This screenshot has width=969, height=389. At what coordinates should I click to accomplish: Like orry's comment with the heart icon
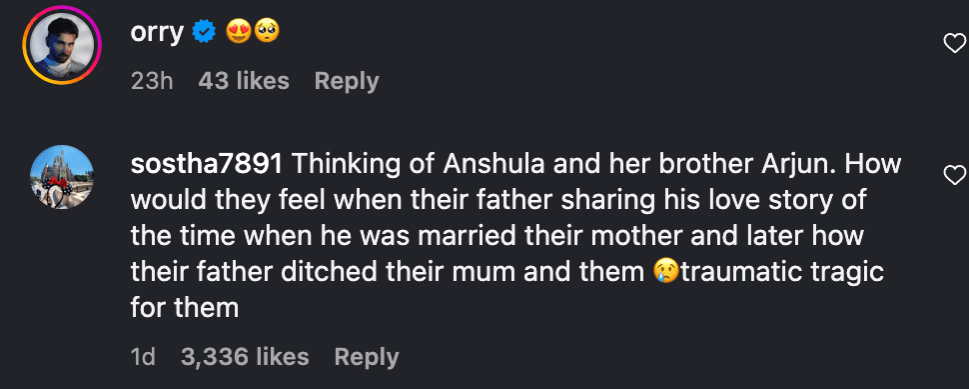click(x=955, y=43)
